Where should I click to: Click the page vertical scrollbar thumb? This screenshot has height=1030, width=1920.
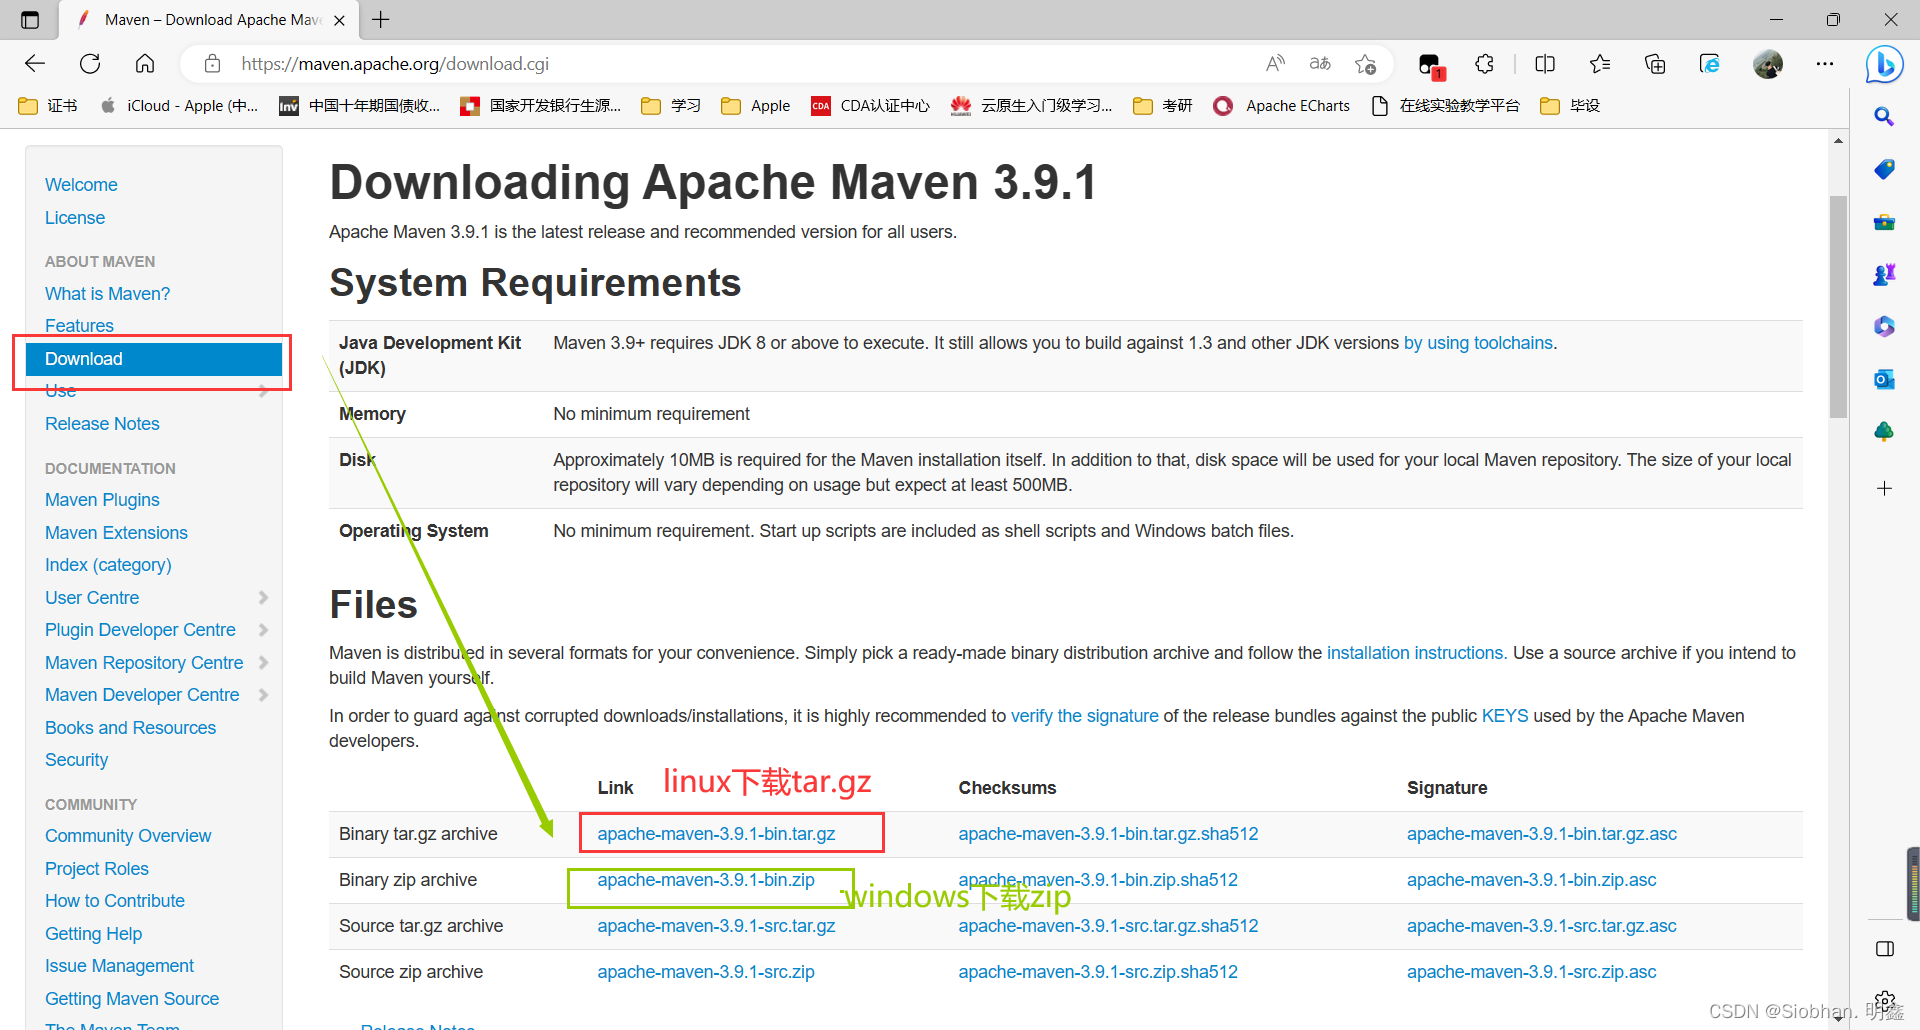point(1838,306)
